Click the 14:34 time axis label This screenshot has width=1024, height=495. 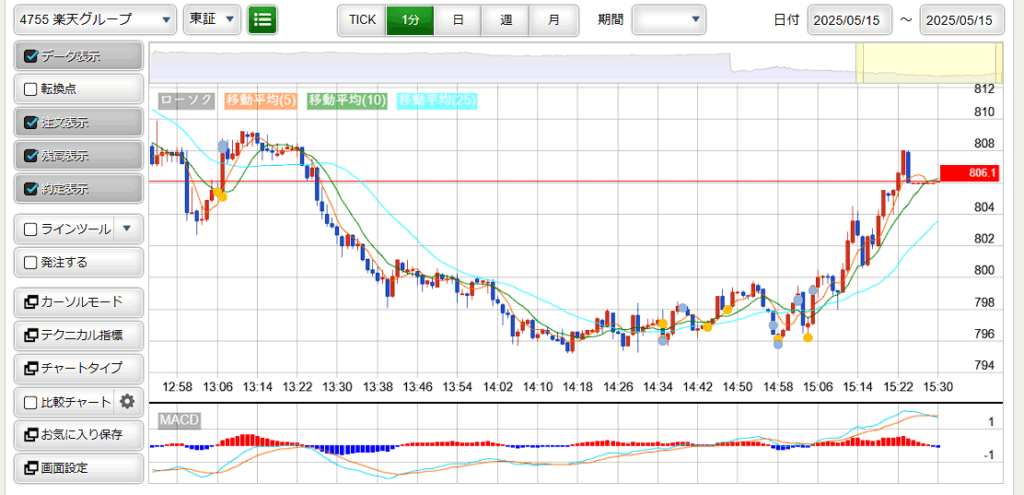pyautogui.click(x=658, y=387)
